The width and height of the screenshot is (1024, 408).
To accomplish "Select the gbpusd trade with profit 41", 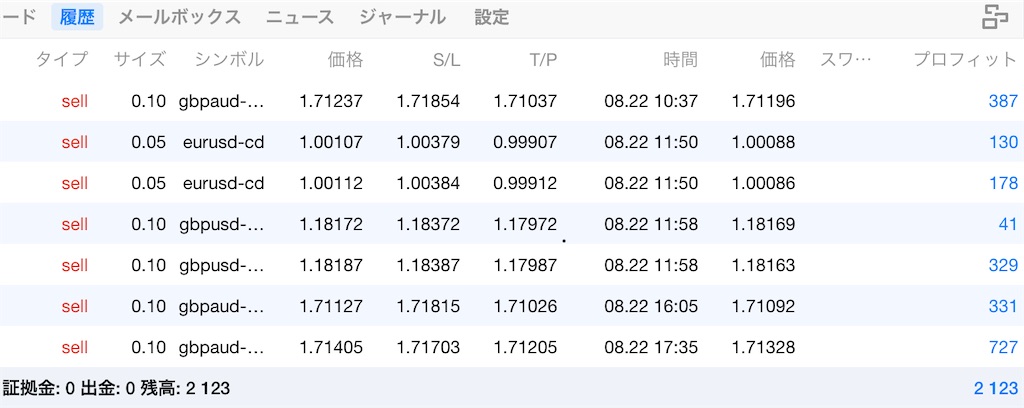I will coord(512,224).
